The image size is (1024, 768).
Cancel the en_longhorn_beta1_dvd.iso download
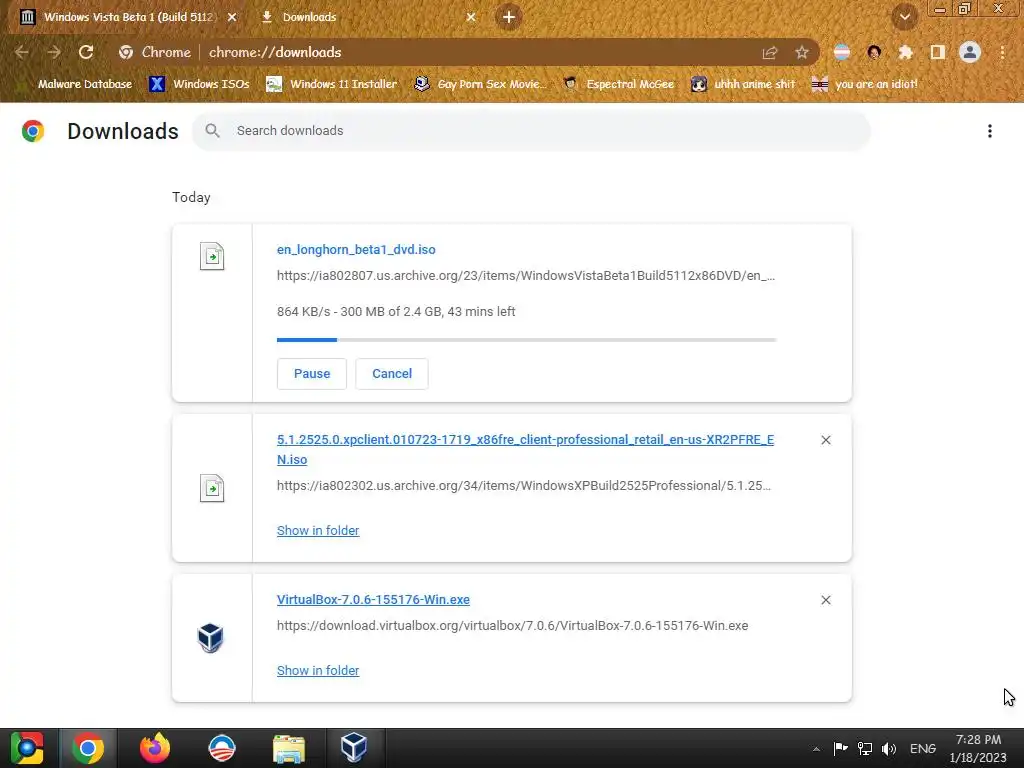(x=392, y=374)
